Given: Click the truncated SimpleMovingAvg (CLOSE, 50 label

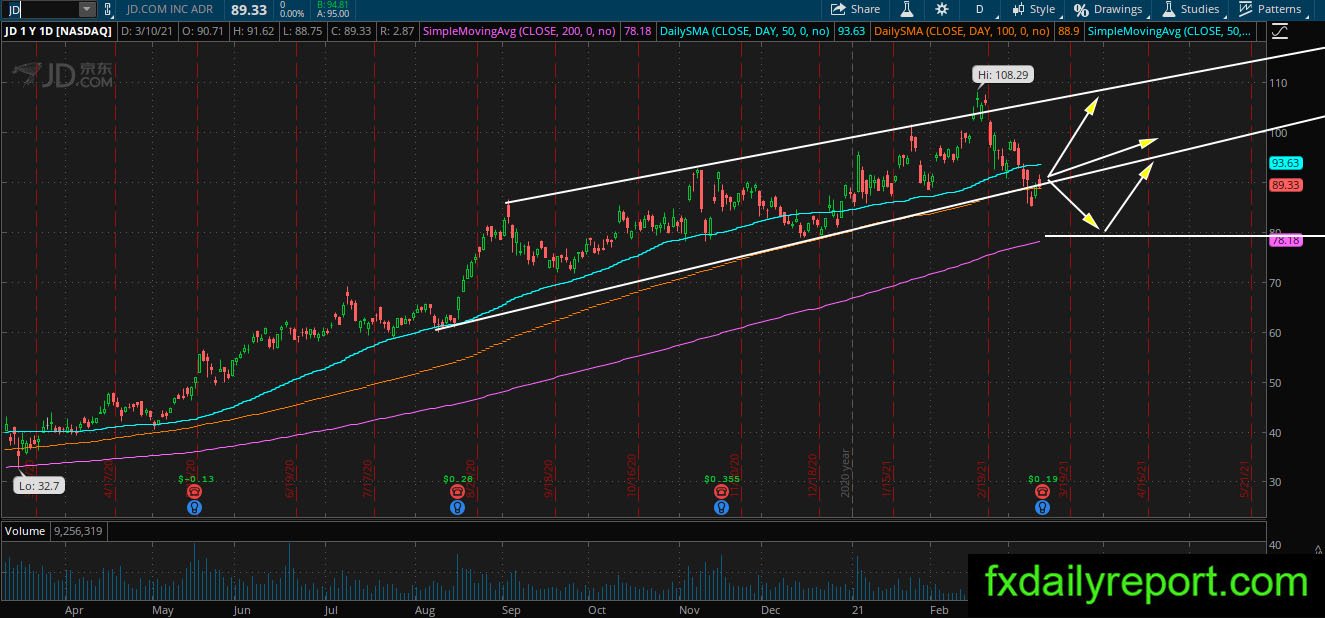Looking at the screenshot, I should [x=1170, y=32].
